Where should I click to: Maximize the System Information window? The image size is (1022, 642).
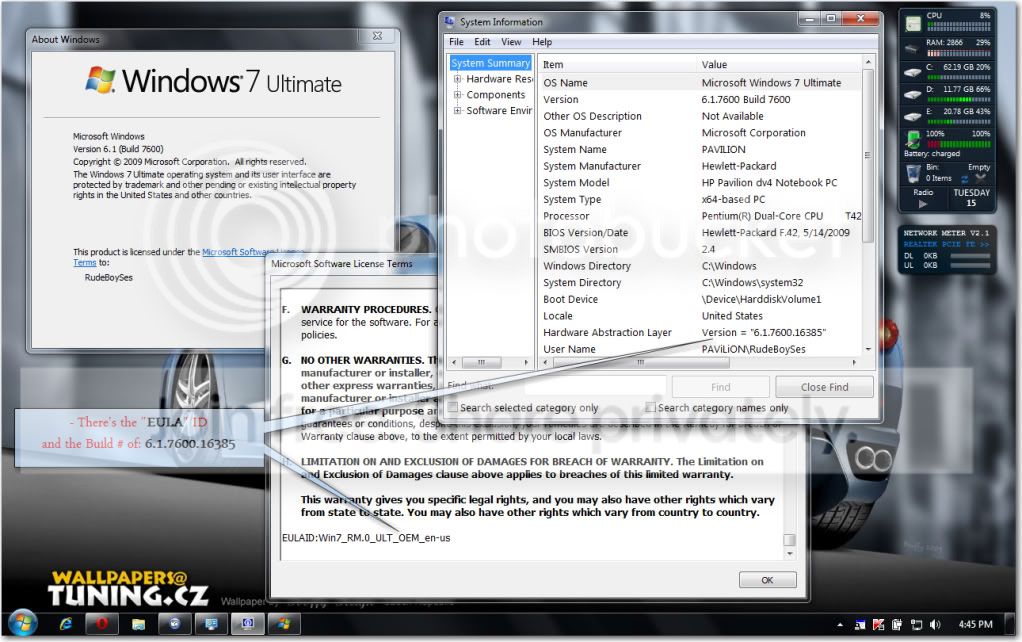click(830, 19)
